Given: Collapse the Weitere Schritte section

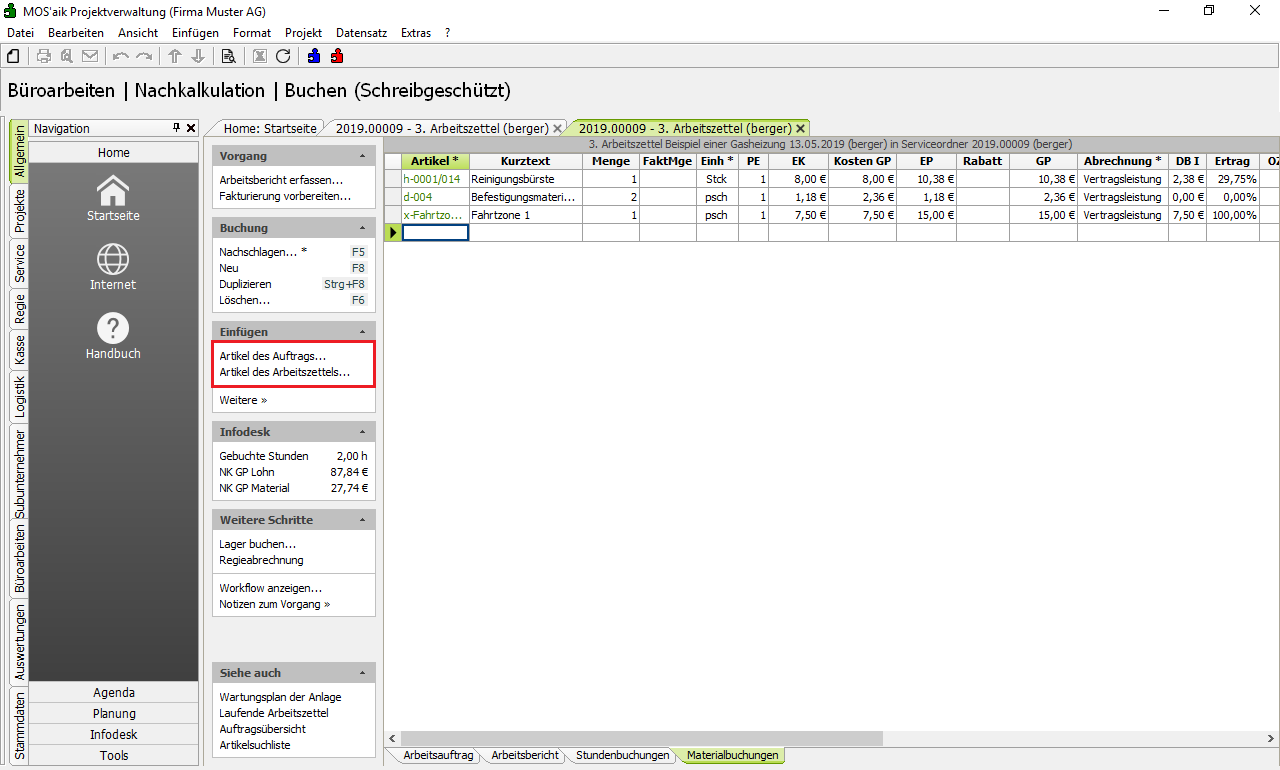Looking at the screenshot, I should coord(362,521).
